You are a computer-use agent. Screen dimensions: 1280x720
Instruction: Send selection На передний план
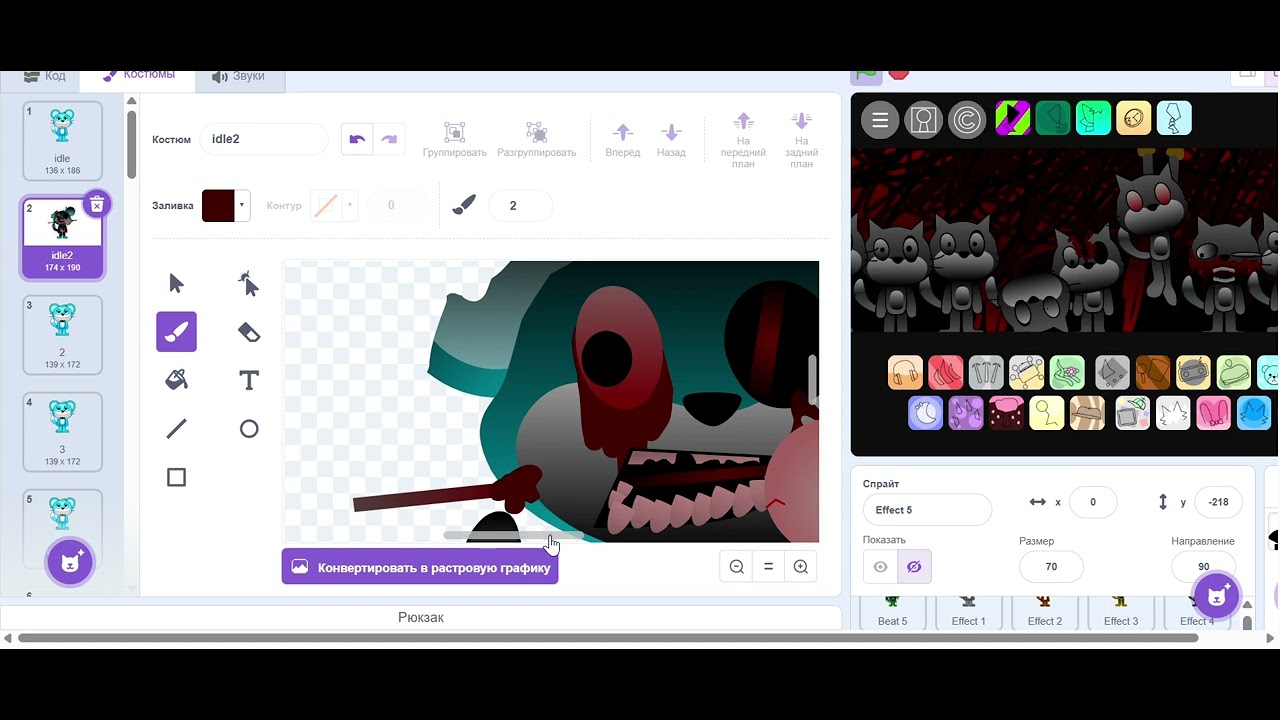tap(743, 140)
